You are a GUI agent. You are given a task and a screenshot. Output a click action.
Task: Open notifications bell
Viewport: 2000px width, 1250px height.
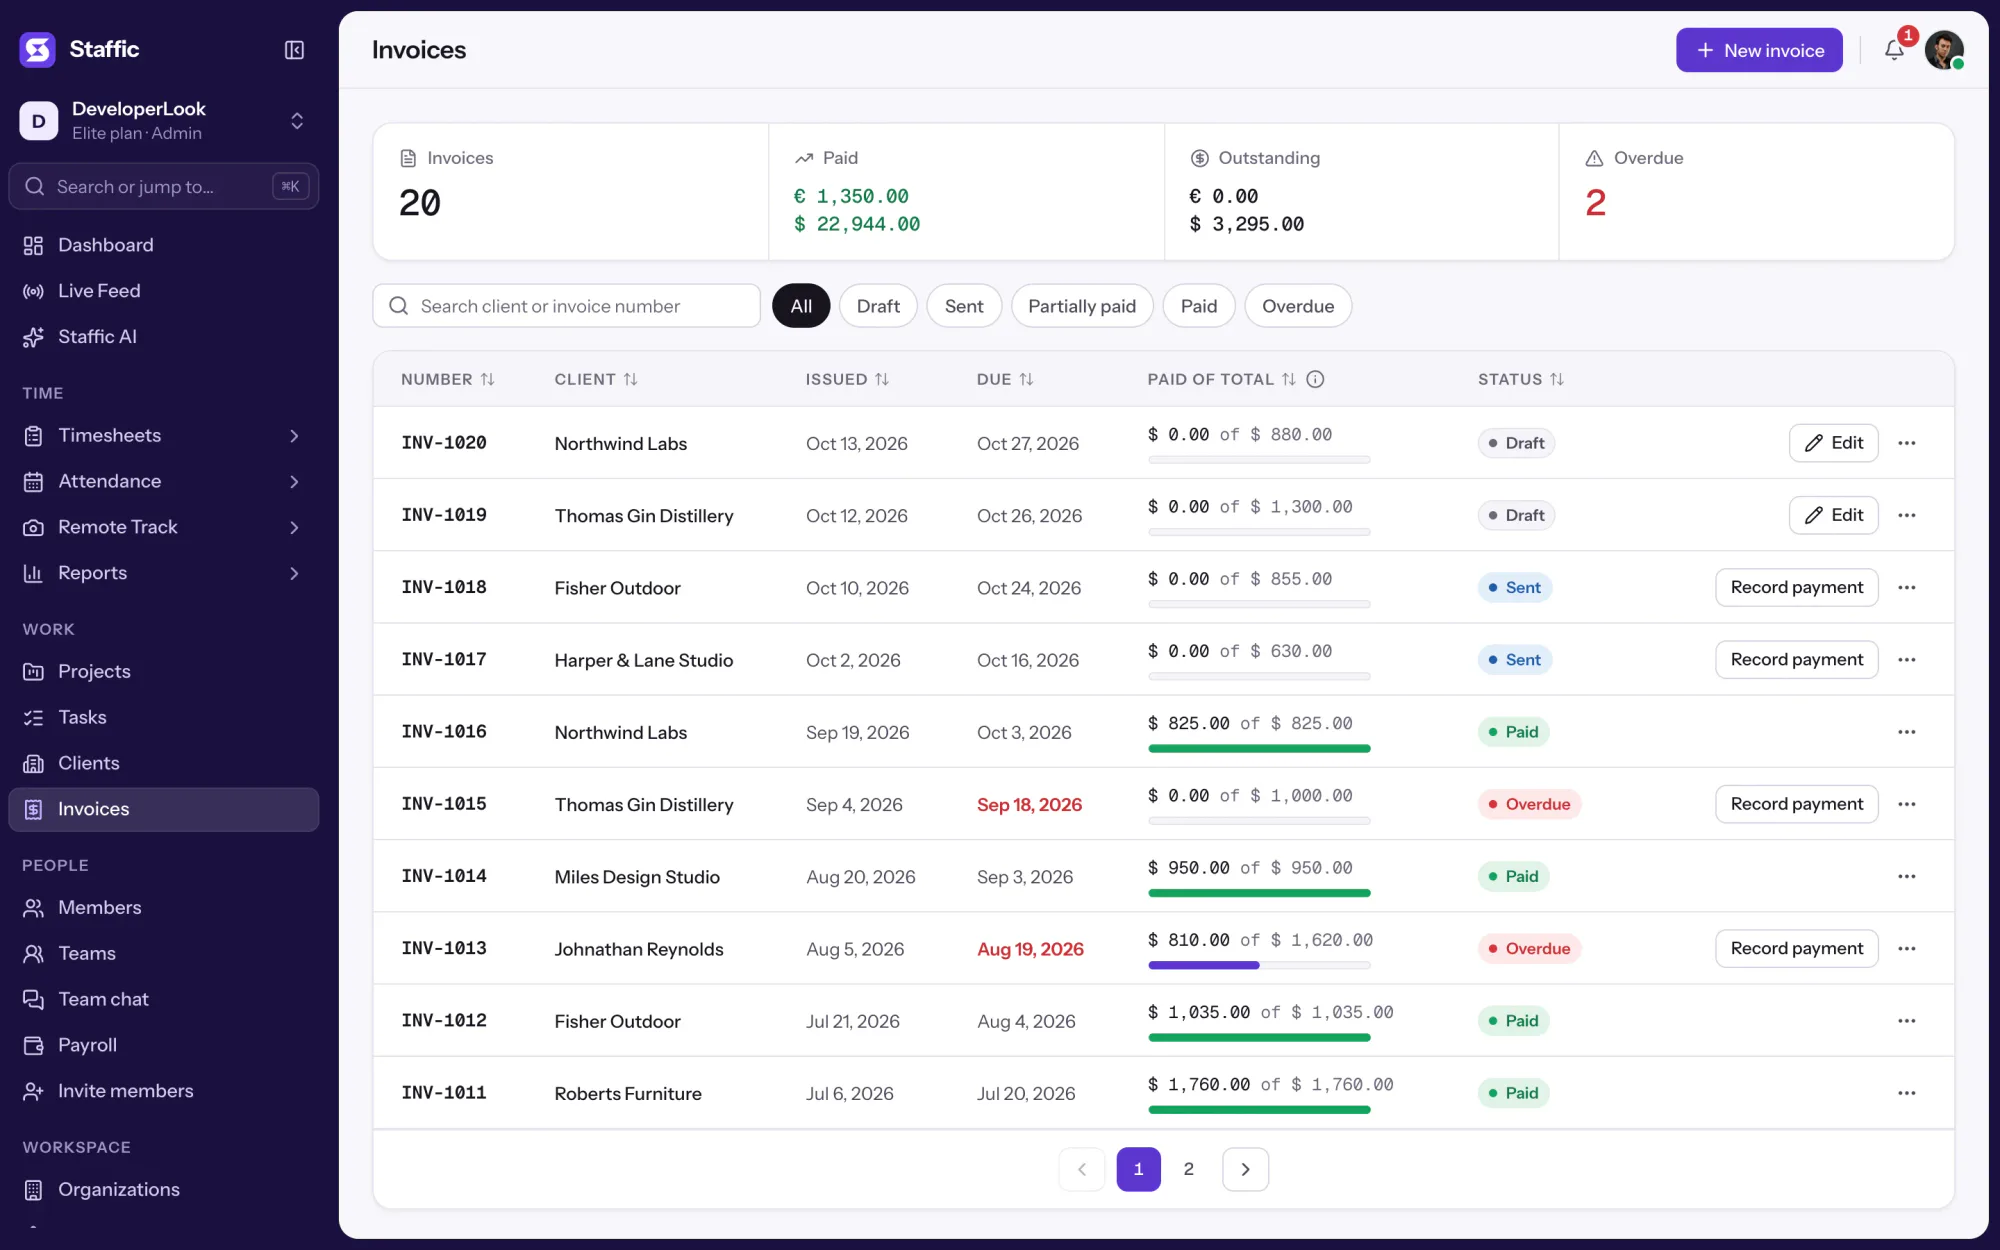point(1894,50)
